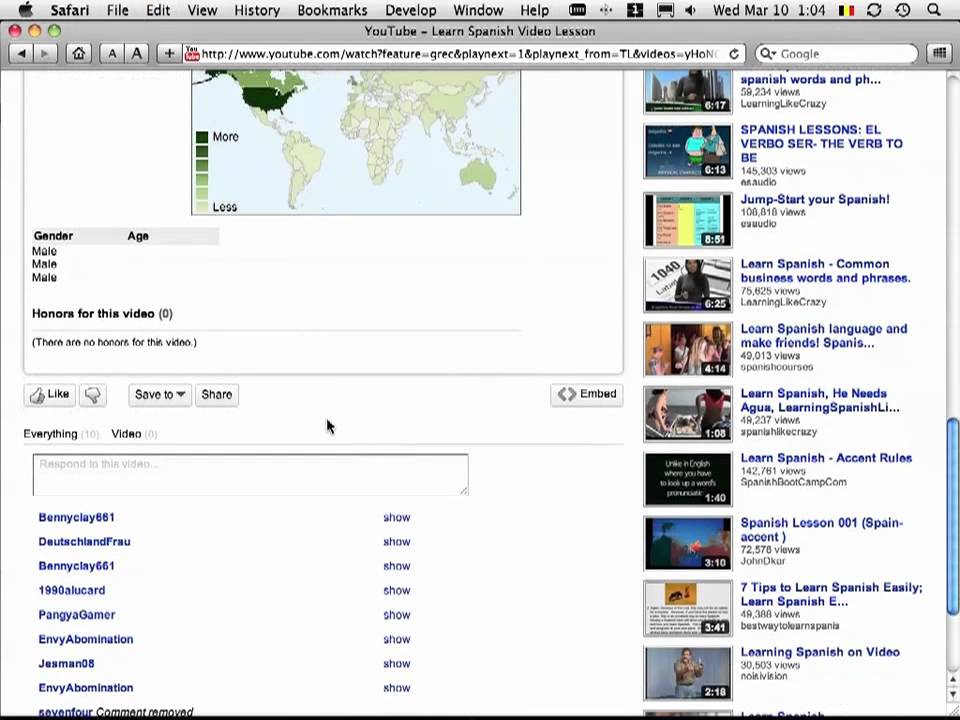Open the Develop menu
This screenshot has height=720, width=960.
point(410,10)
